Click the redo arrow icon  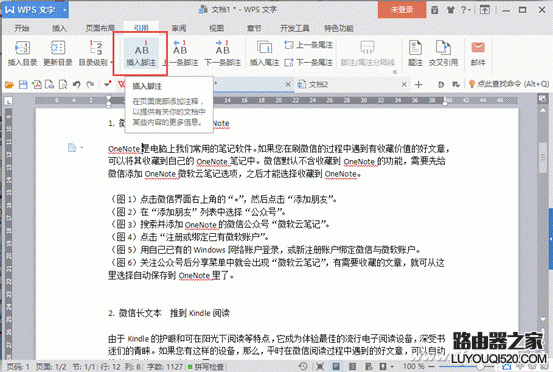click(x=90, y=85)
